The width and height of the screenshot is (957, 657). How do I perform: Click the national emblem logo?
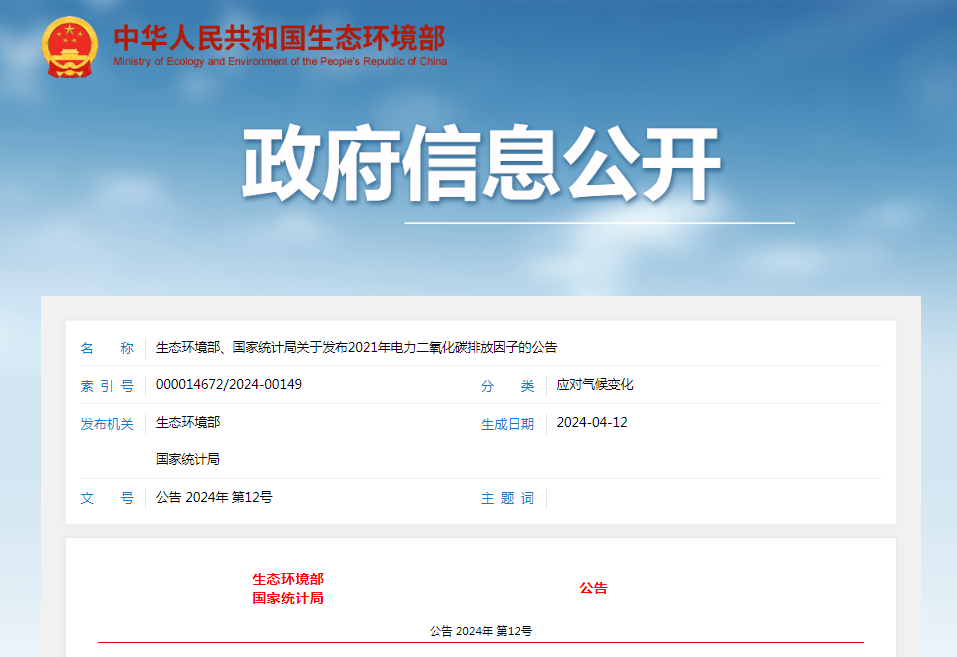click(x=70, y=47)
